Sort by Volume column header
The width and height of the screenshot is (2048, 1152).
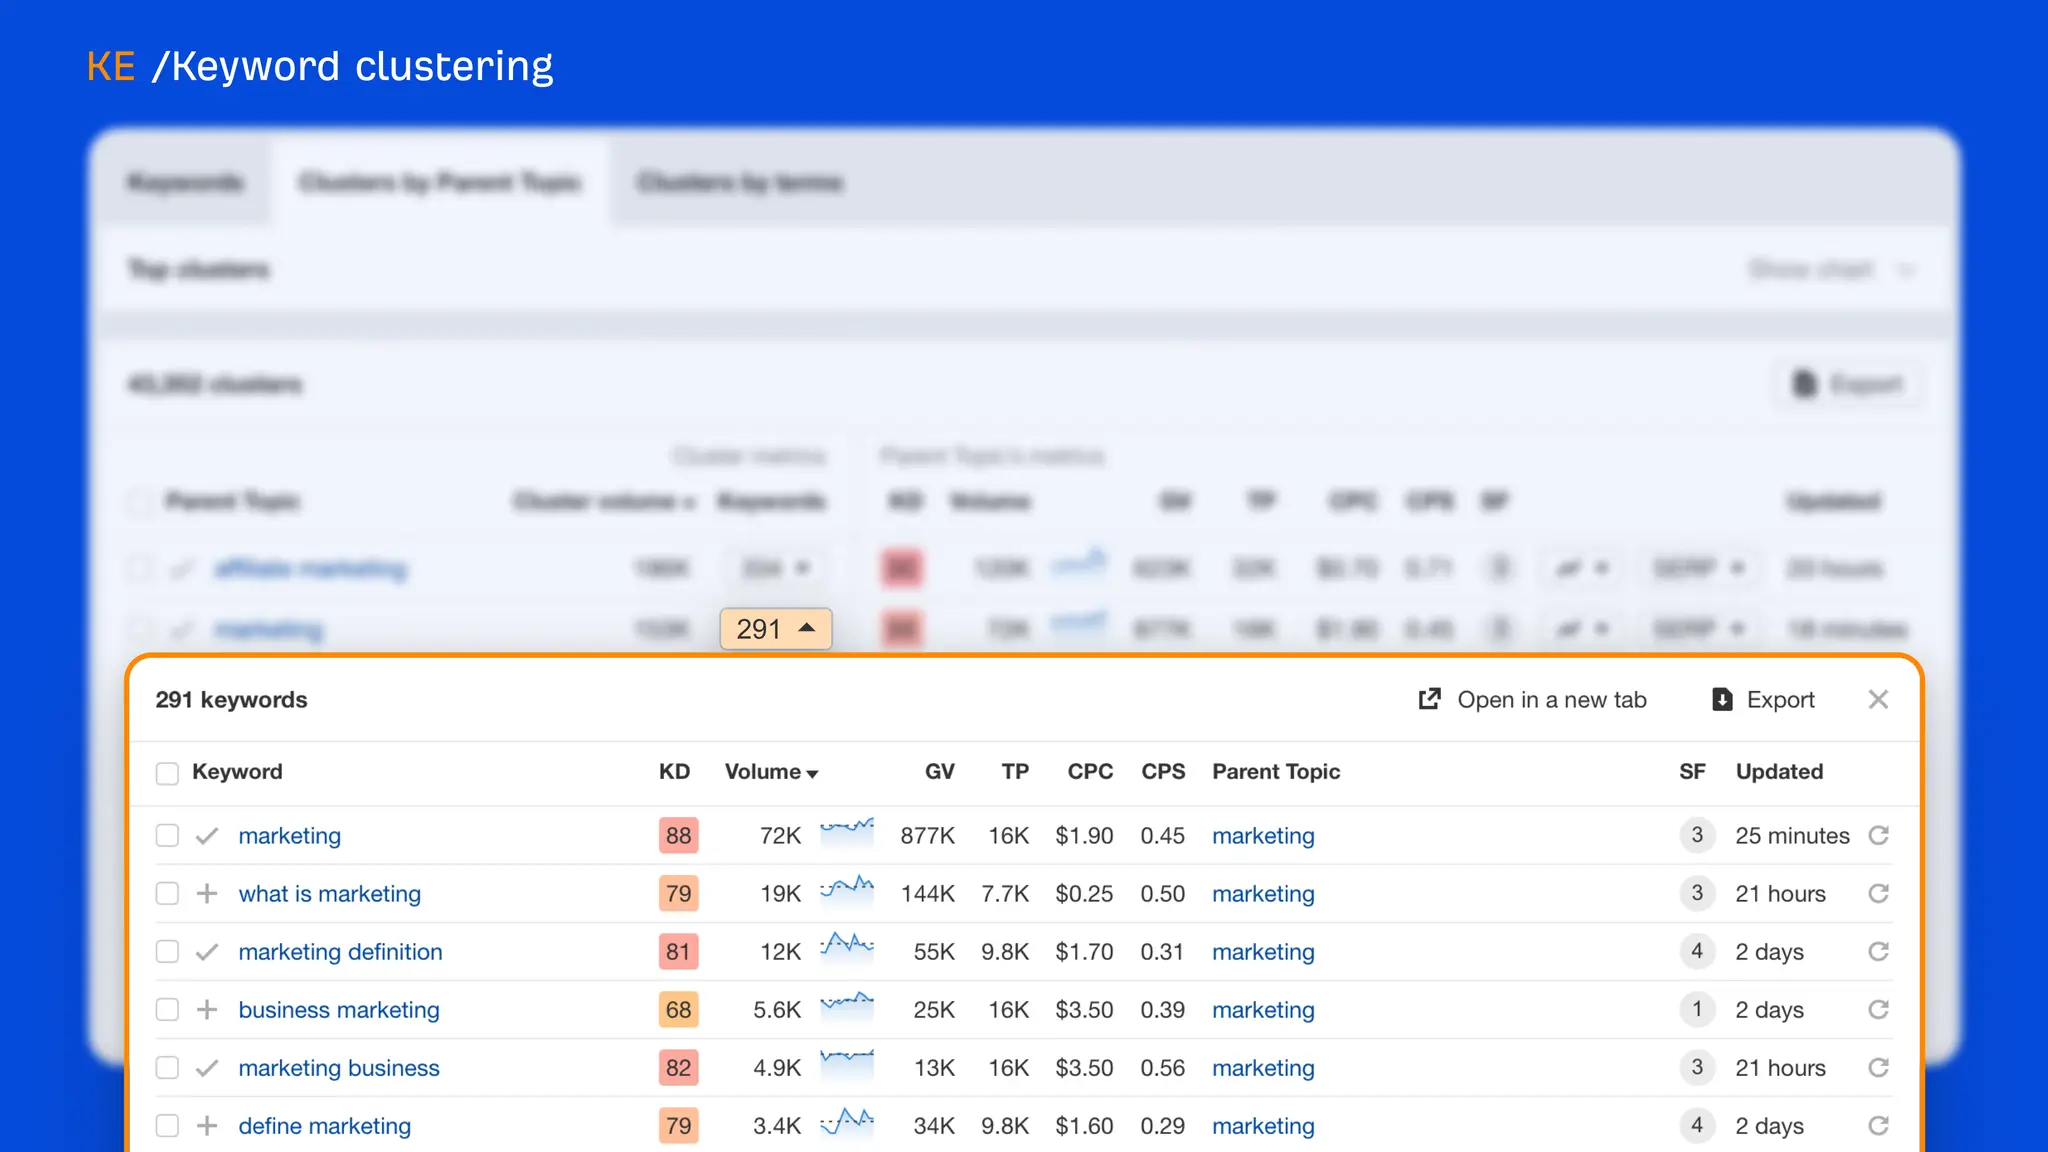[x=771, y=772]
